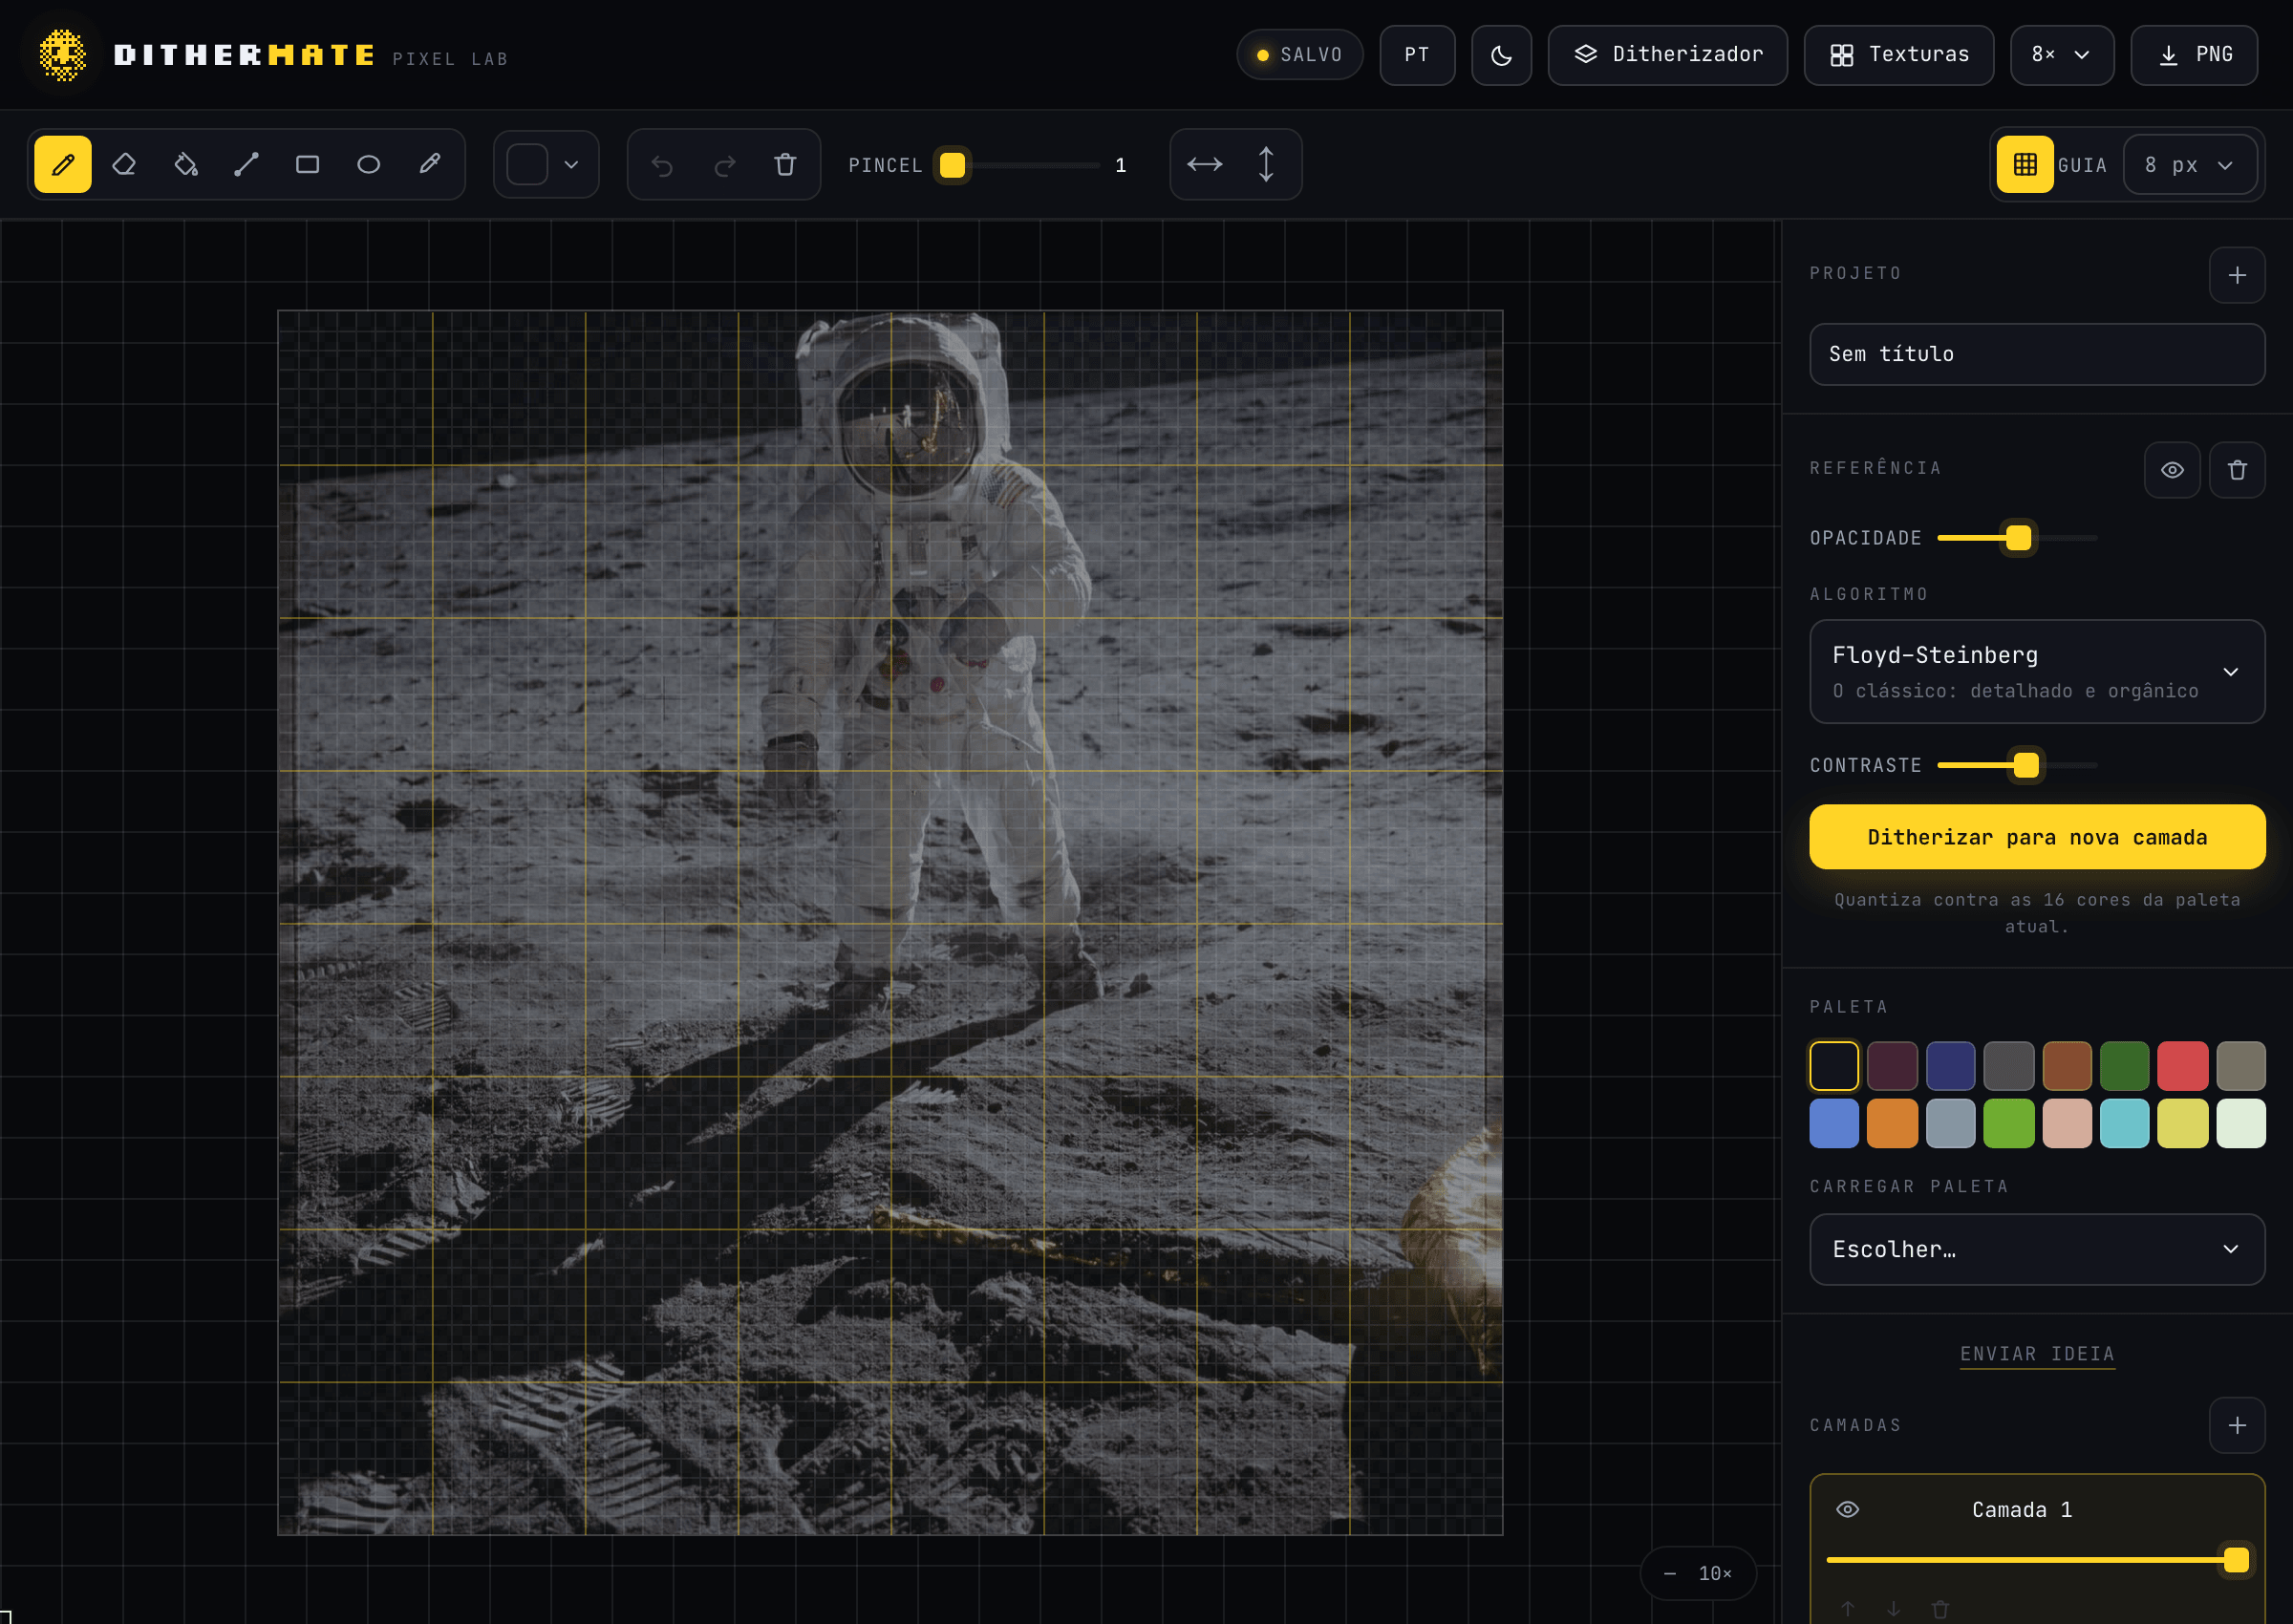Flip the canvas vertically

click(x=1266, y=164)
